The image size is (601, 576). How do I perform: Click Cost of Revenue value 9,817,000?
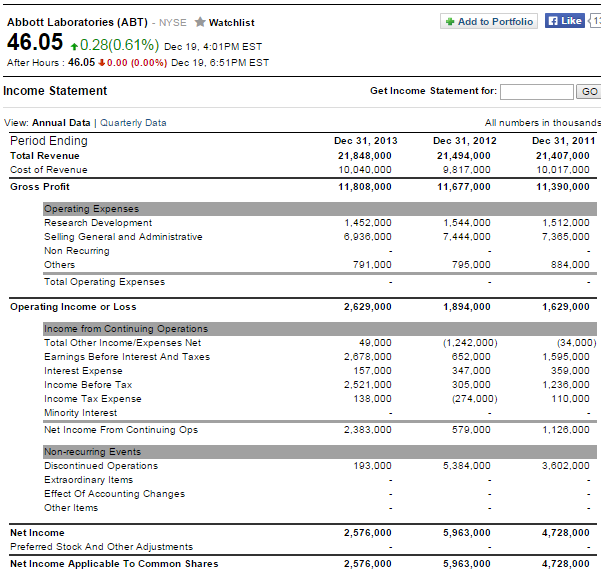pyautogui.click(x=466, y=170)
